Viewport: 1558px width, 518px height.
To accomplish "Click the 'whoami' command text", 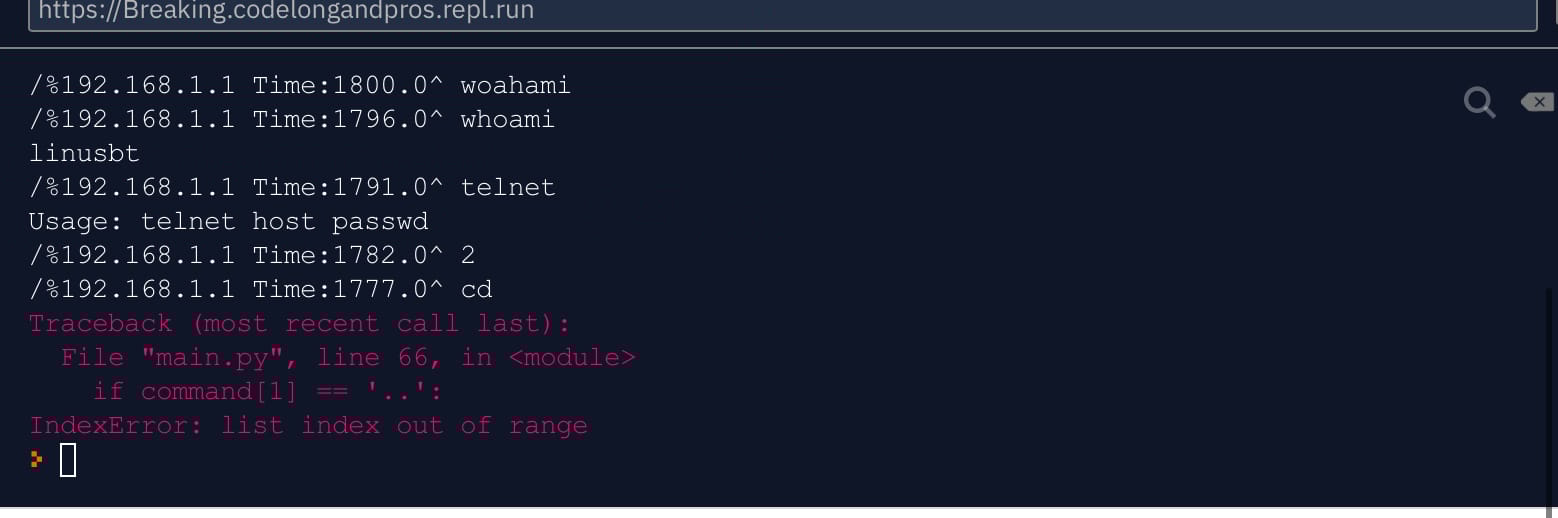I will [507, 120].
